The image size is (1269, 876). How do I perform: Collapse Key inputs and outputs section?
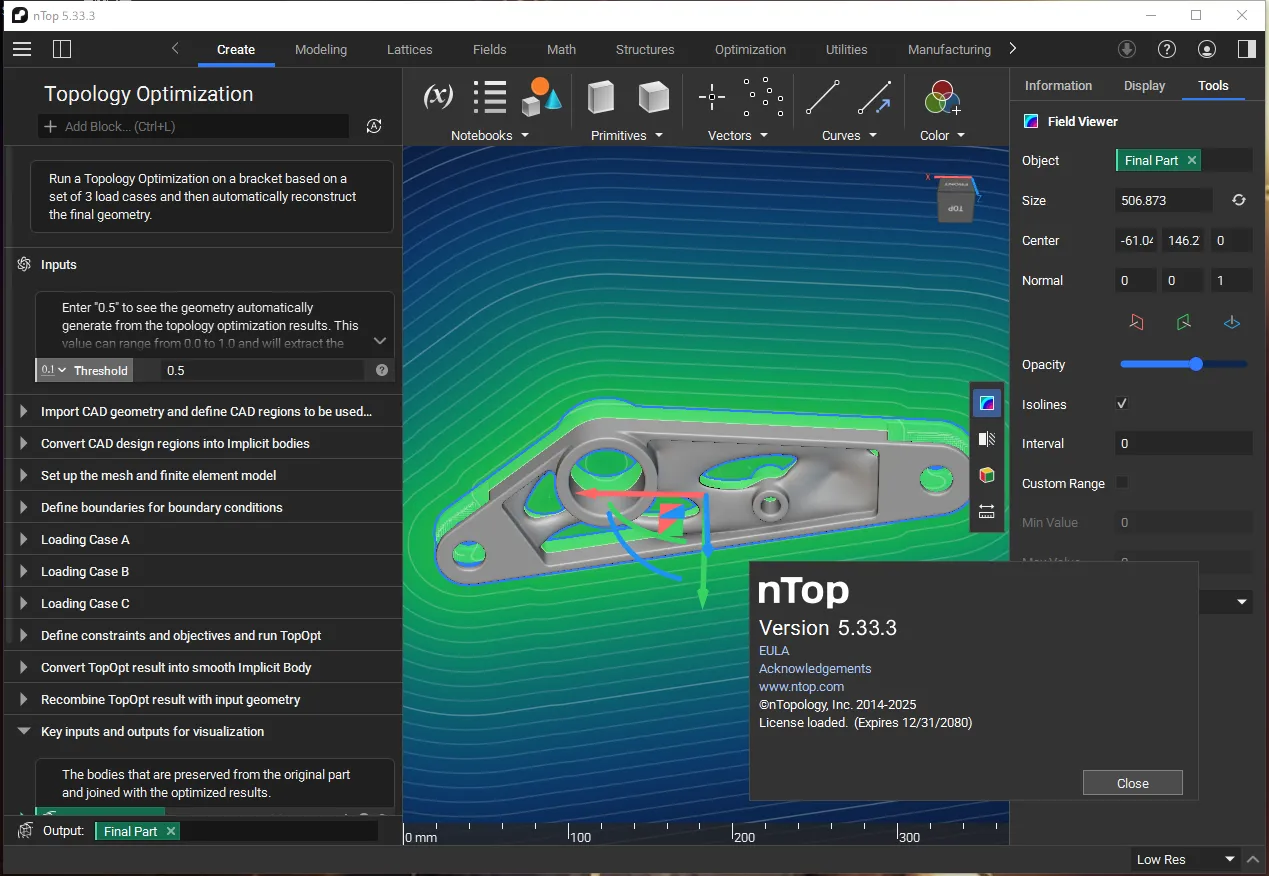(x=23, y=731)
